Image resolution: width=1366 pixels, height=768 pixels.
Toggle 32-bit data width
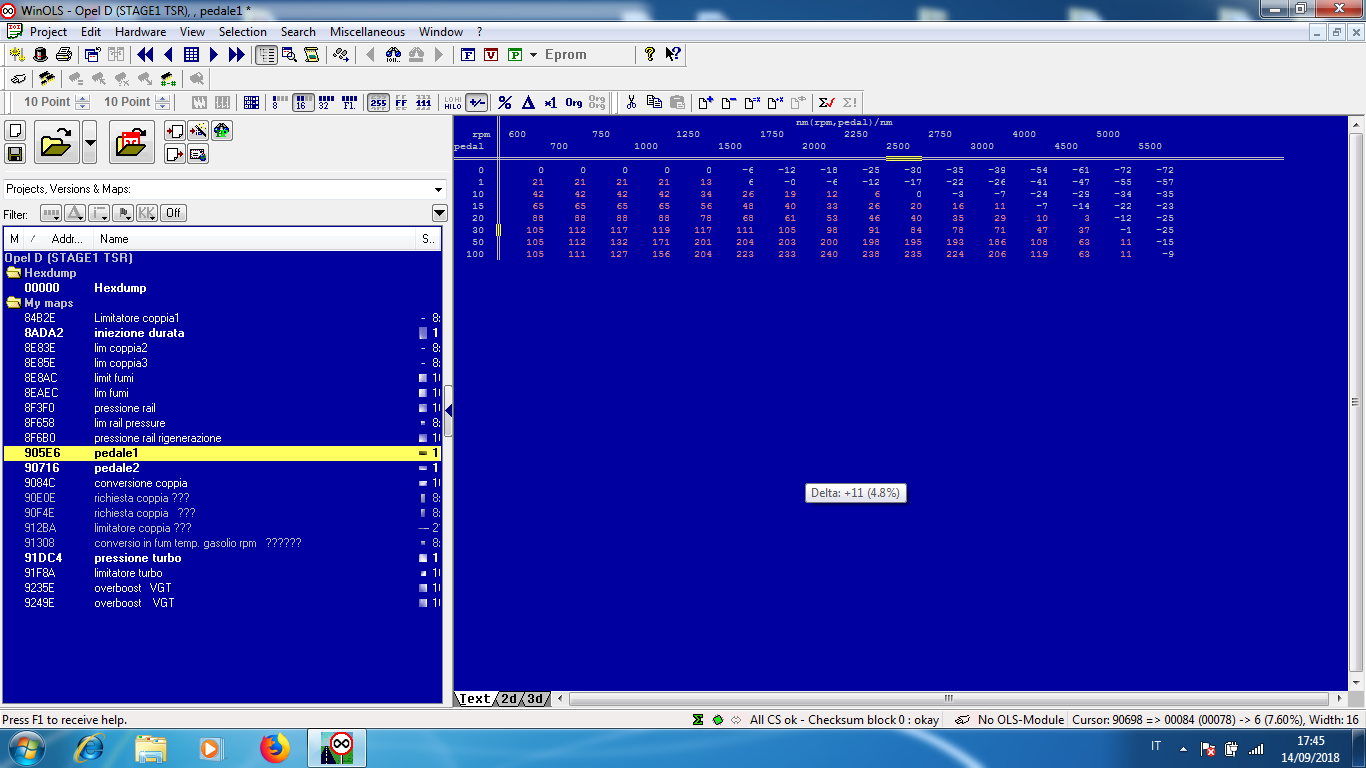tap(326, 102)
